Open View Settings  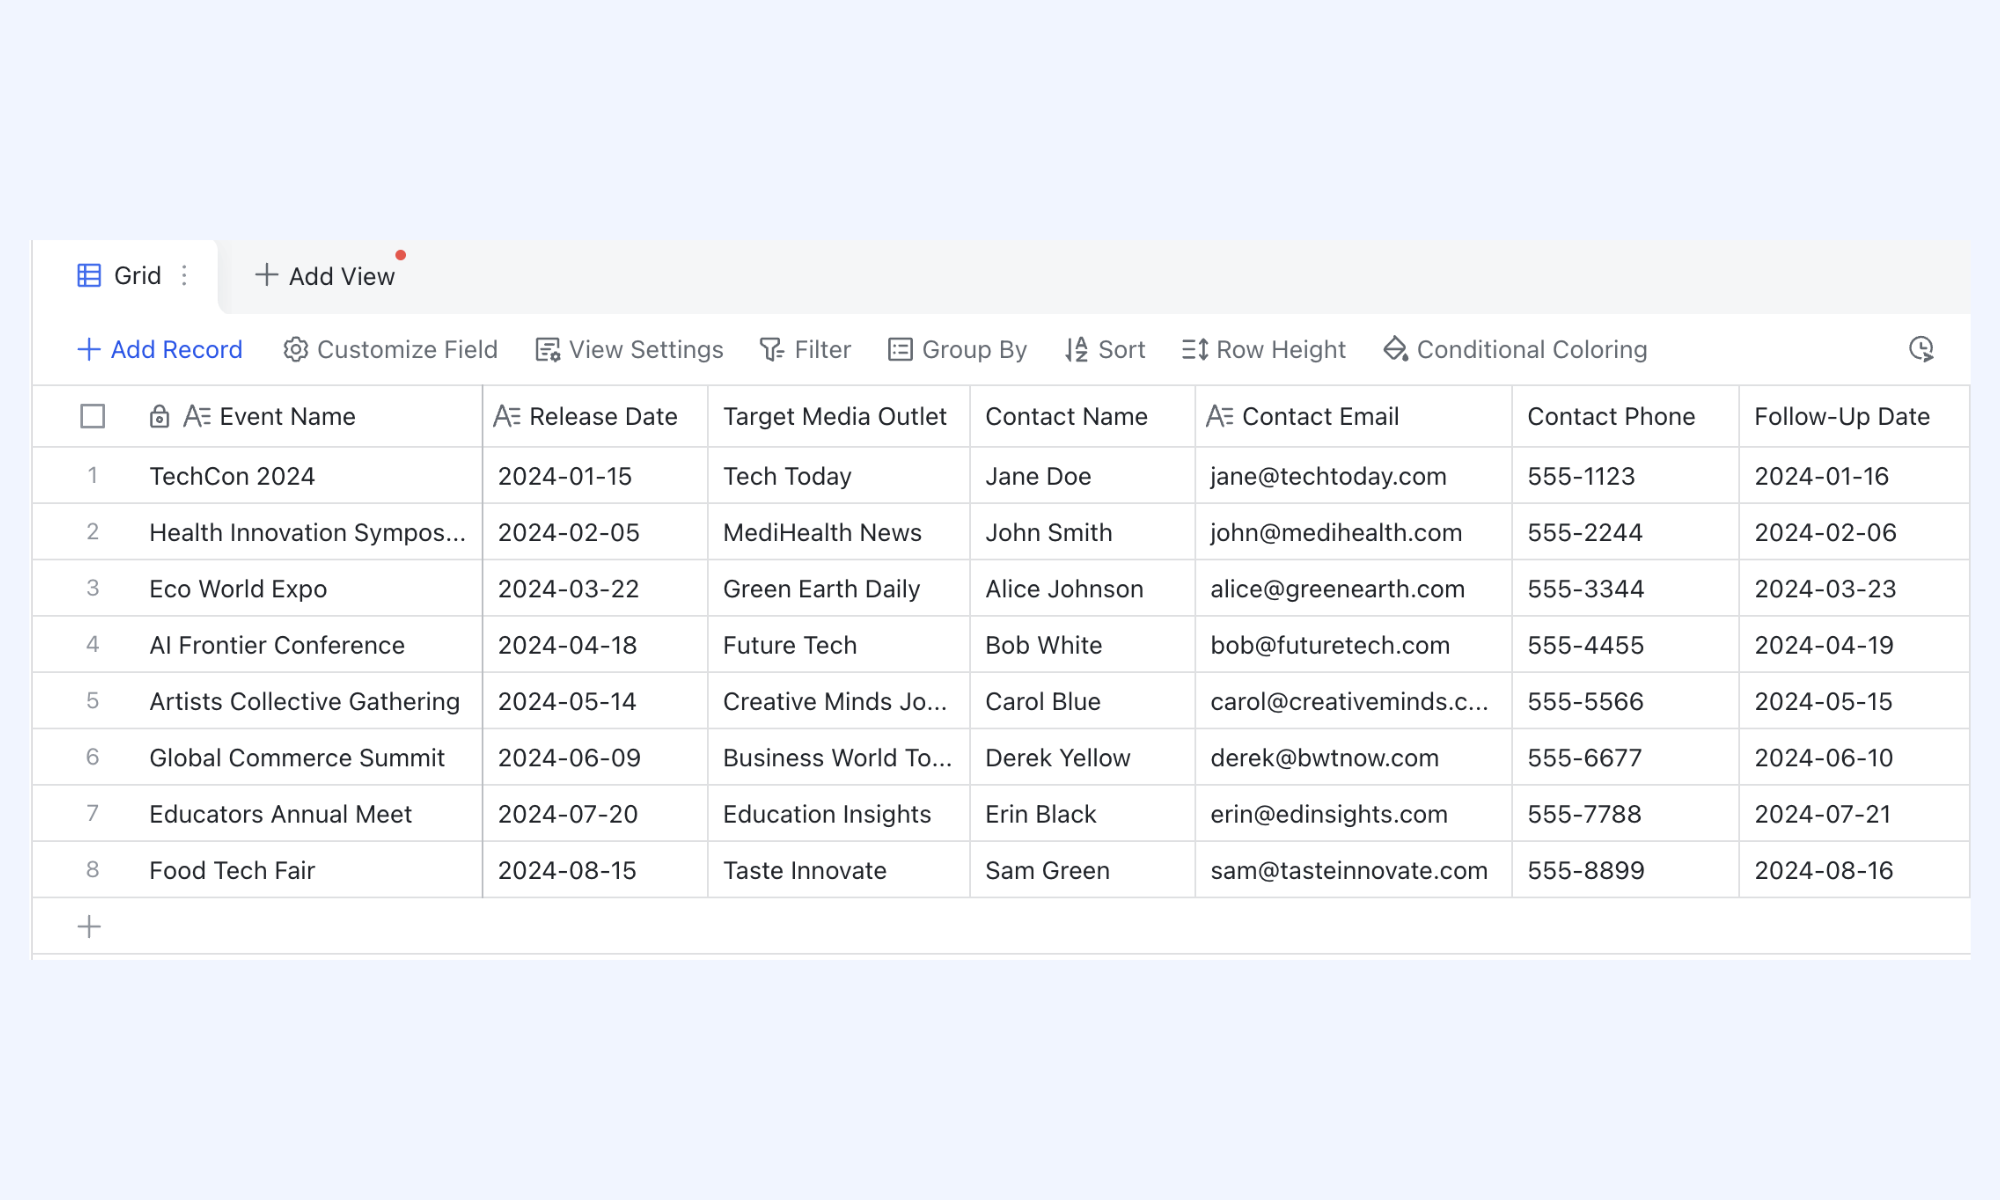[629, 350]
